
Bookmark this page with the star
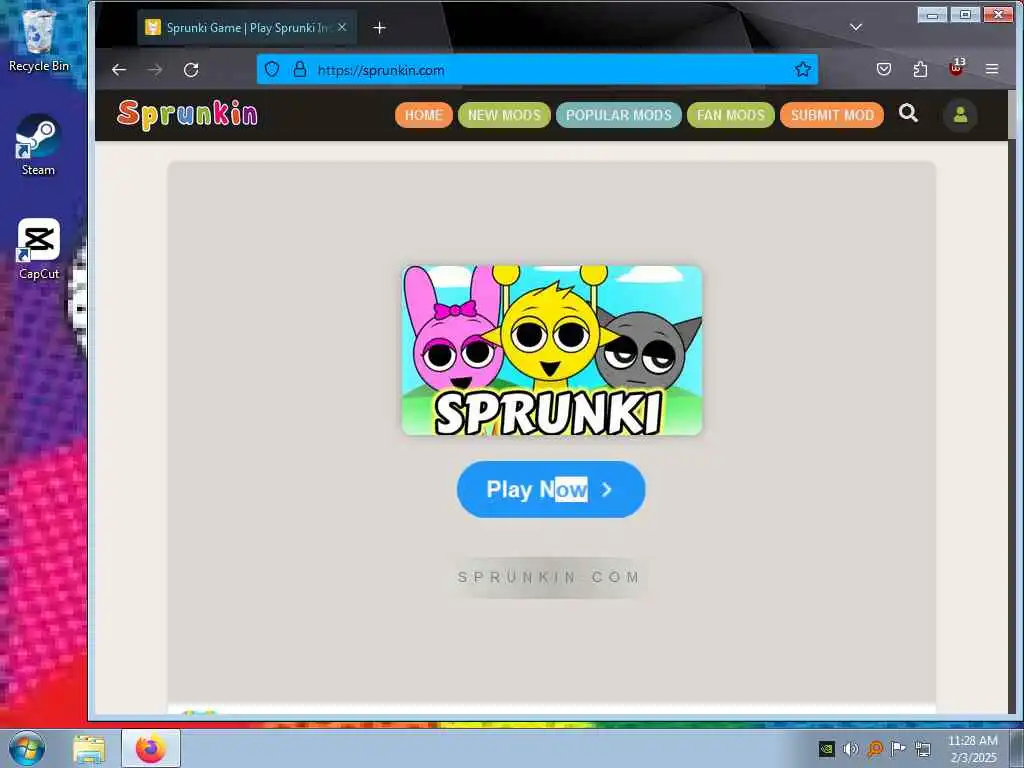803,69
